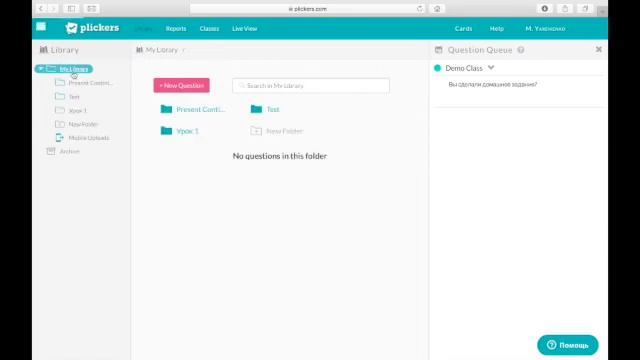640x360 pixels.
Task: Click the Mobile Uploads phone icon
Action: pos(60,138)
